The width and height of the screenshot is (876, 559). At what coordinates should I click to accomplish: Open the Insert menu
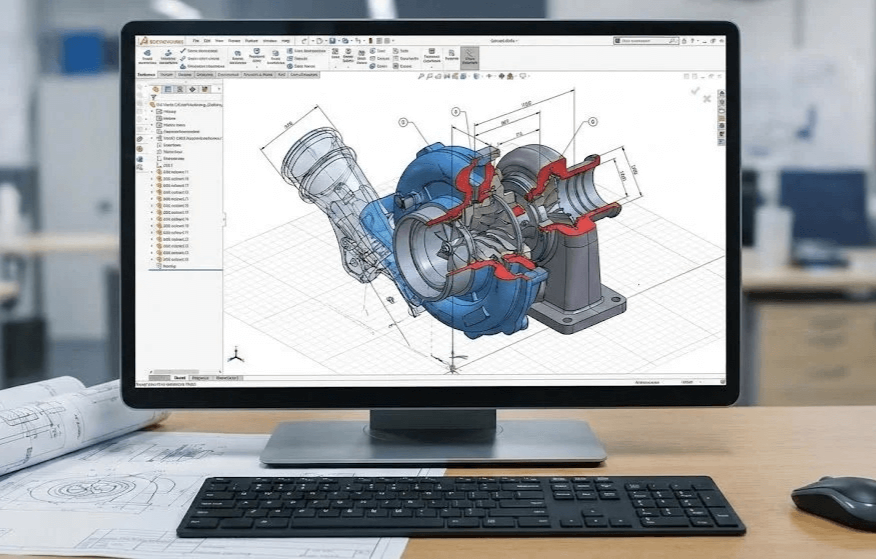[234, 41]
